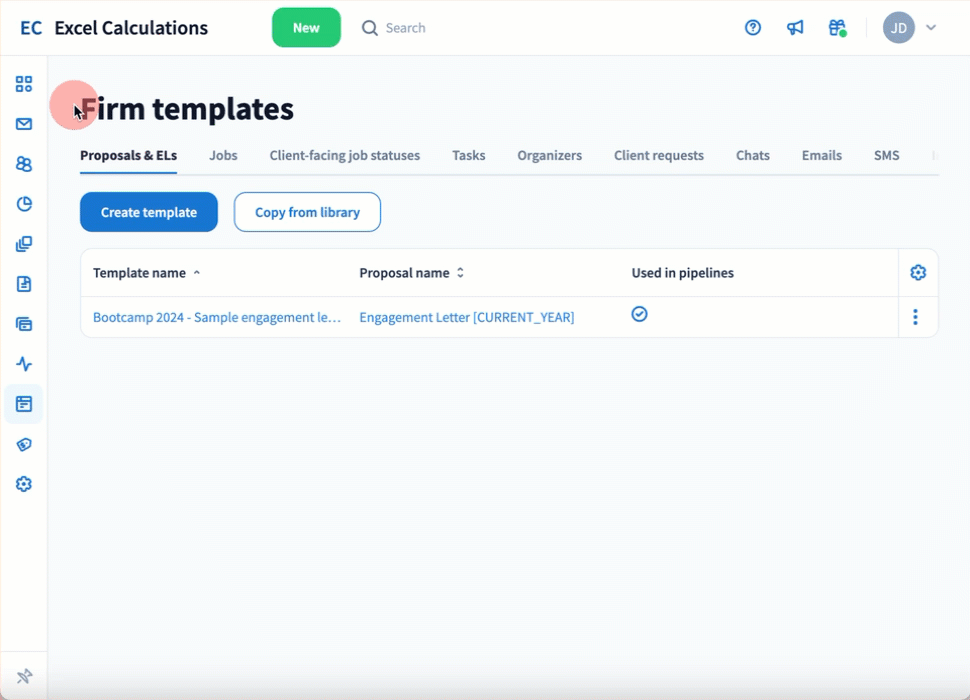Viewport: 970px width, 700px height.
Task: Click the Copy from library button
Action: click(x=307, y=212)
